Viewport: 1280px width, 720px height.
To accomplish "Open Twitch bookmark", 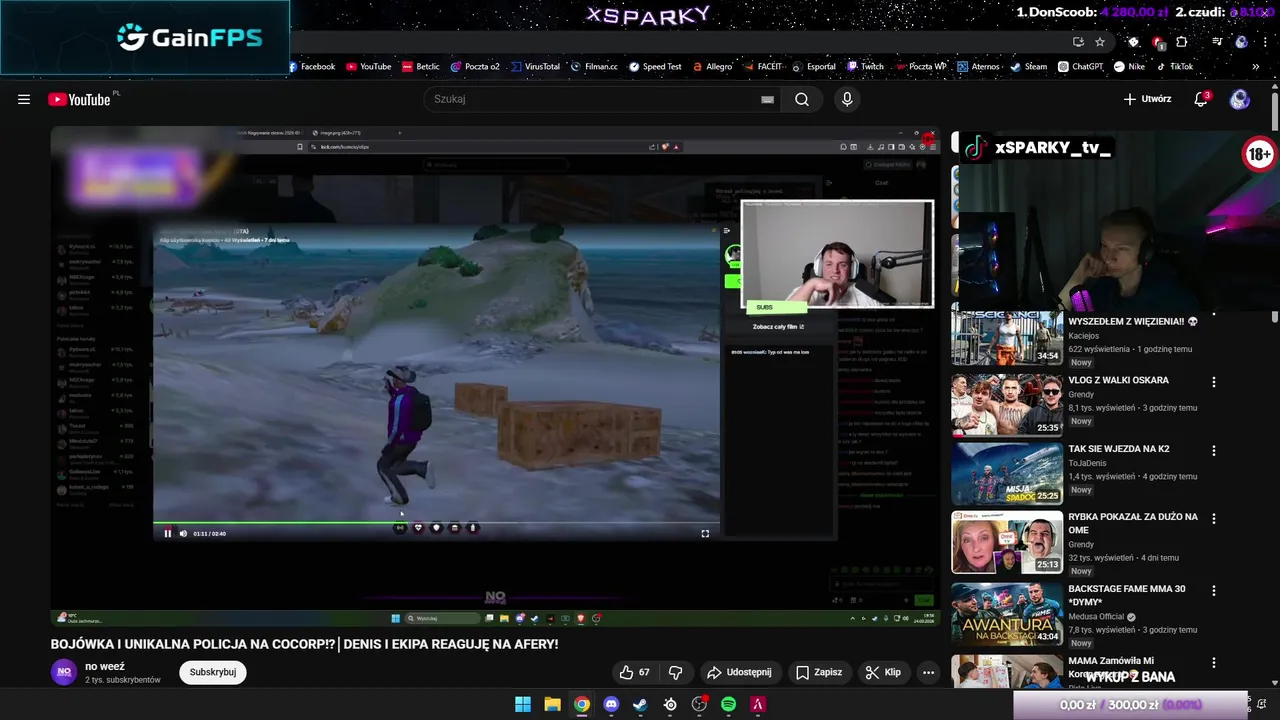I will click(866, 67).
